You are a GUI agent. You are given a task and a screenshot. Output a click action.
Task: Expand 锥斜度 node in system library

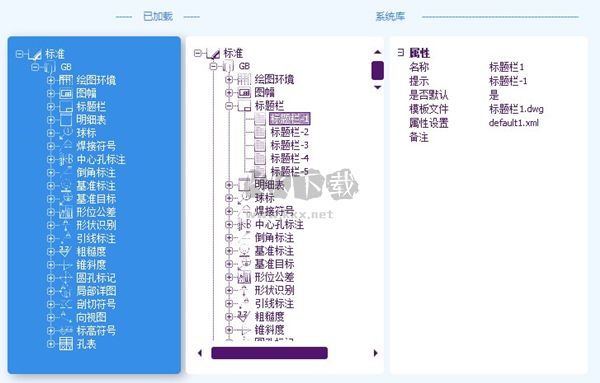tap(229, 329)
